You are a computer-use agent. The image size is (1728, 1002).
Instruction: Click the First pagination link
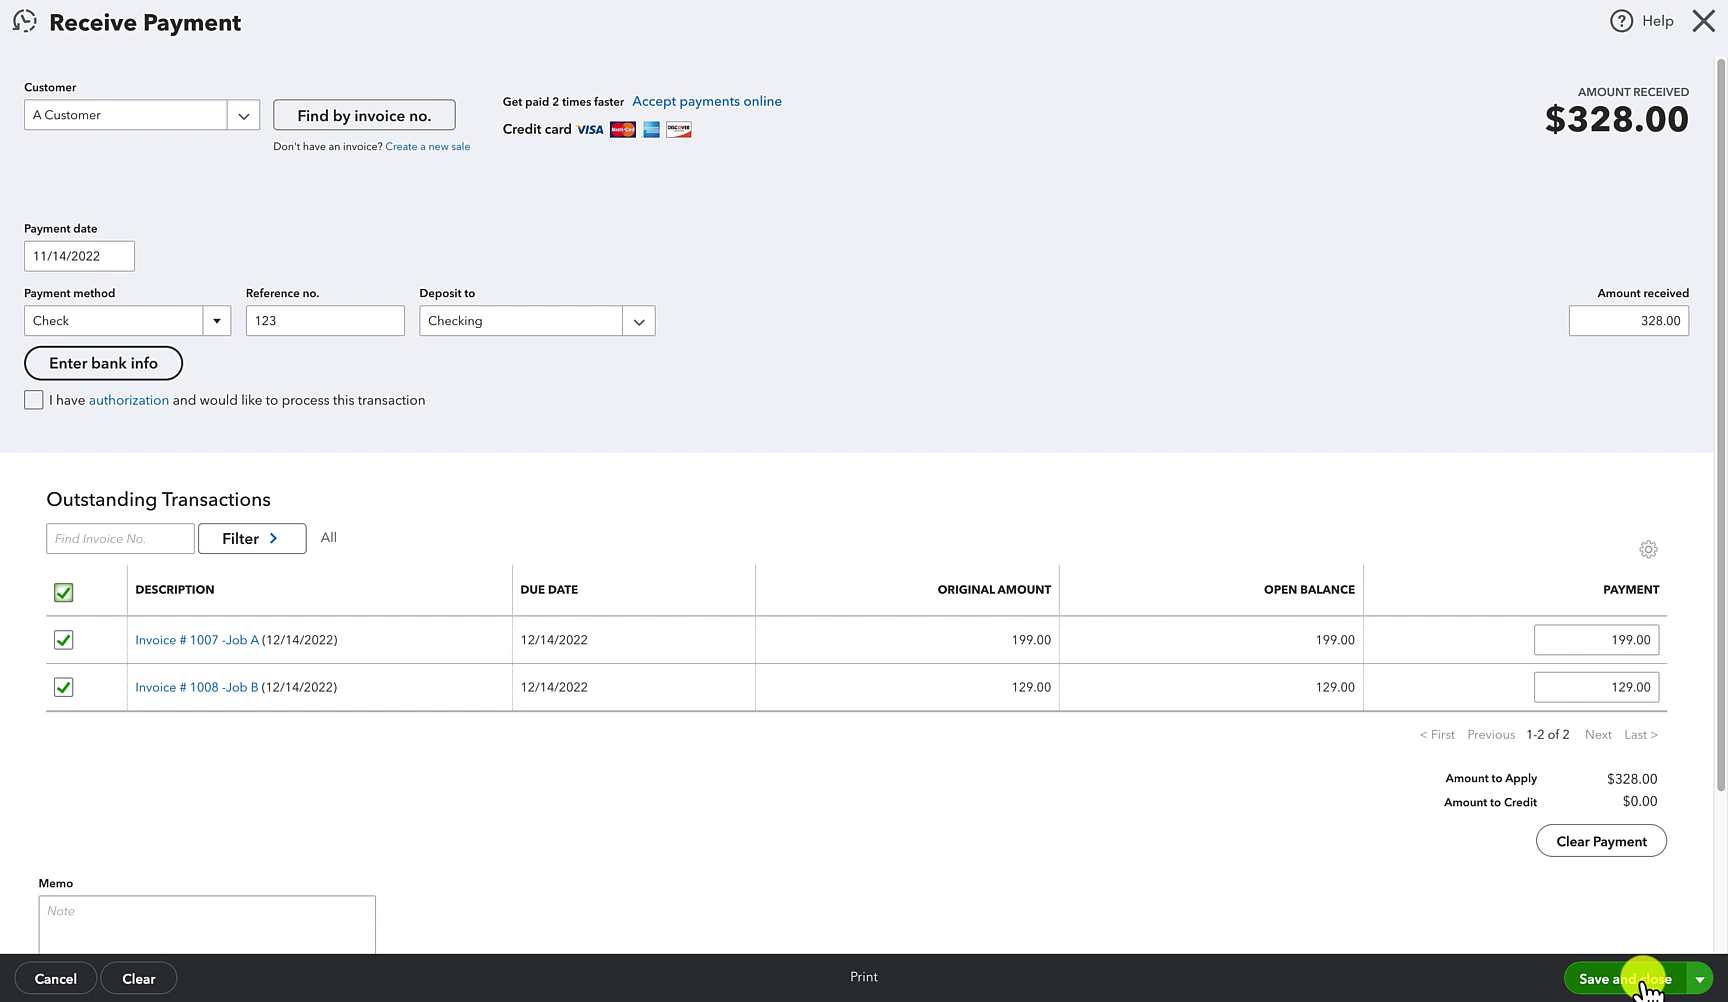[1437, 735]
